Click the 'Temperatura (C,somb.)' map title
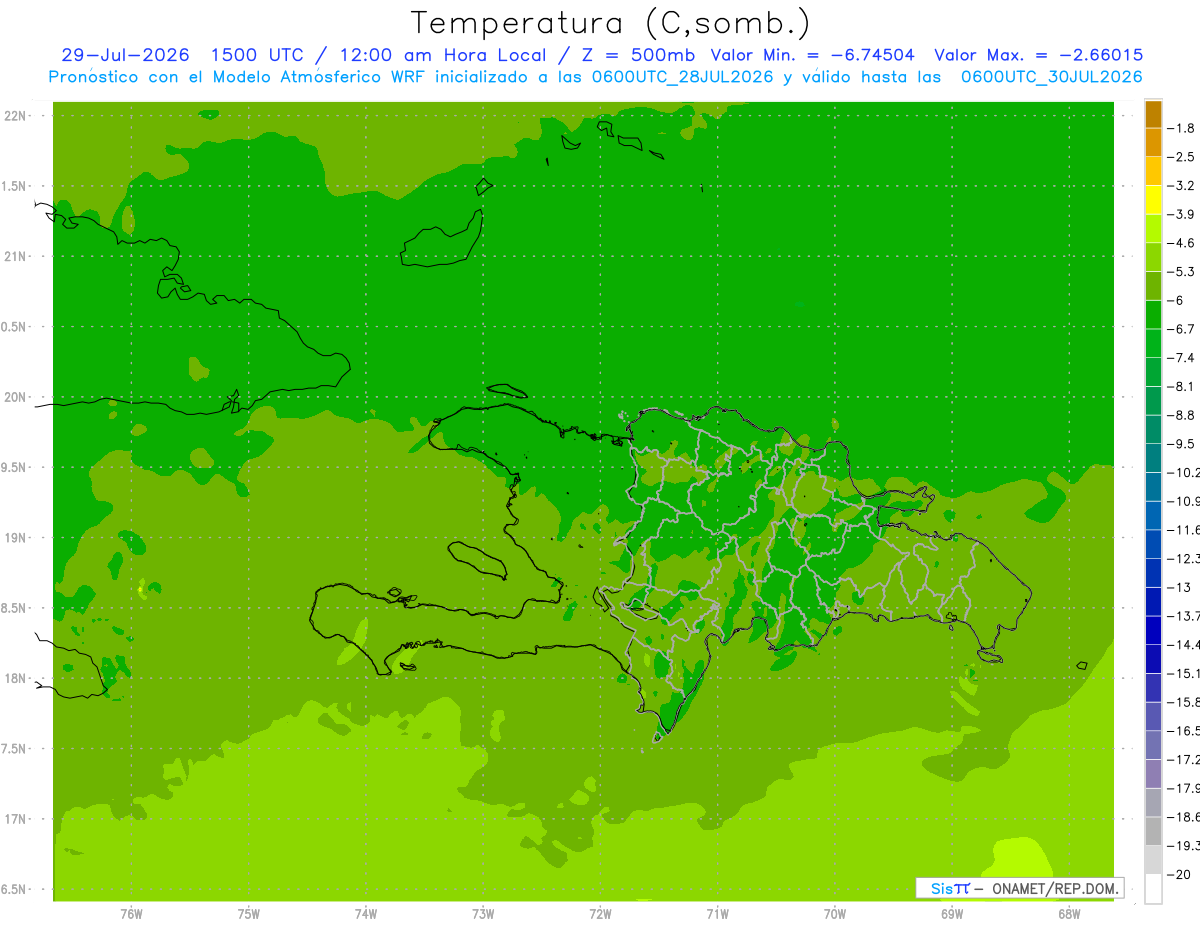This screenshot has width=1200, height=927. (610, 24)
